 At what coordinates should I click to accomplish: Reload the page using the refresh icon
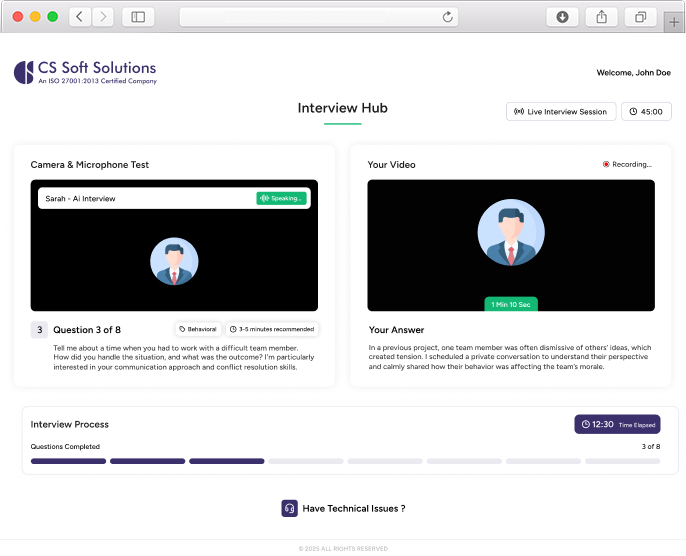tap(448, 17)
